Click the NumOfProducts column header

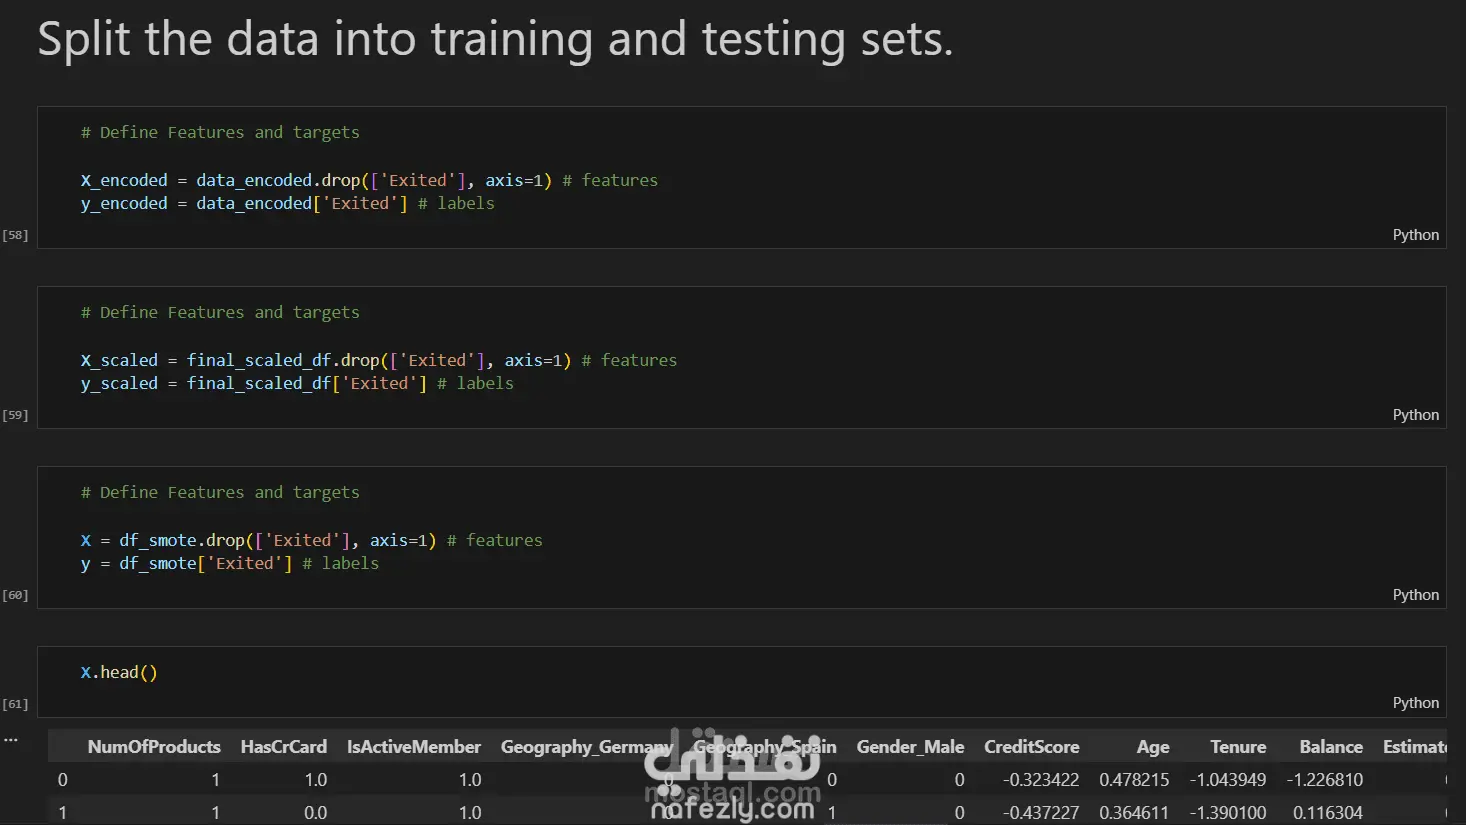[x=154, y=747]
